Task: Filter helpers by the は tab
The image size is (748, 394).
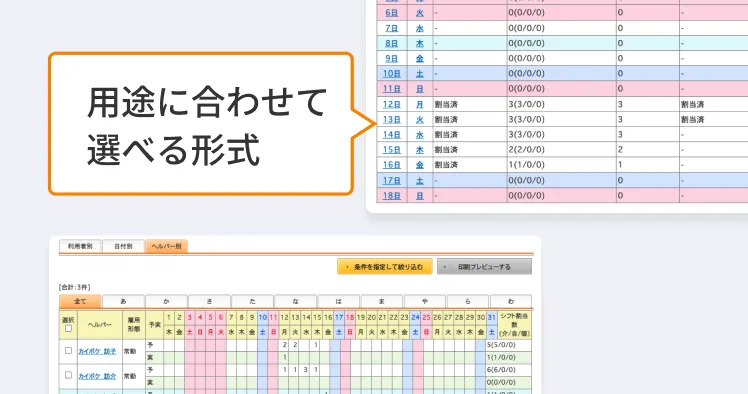Action: (x=339, y=301)
